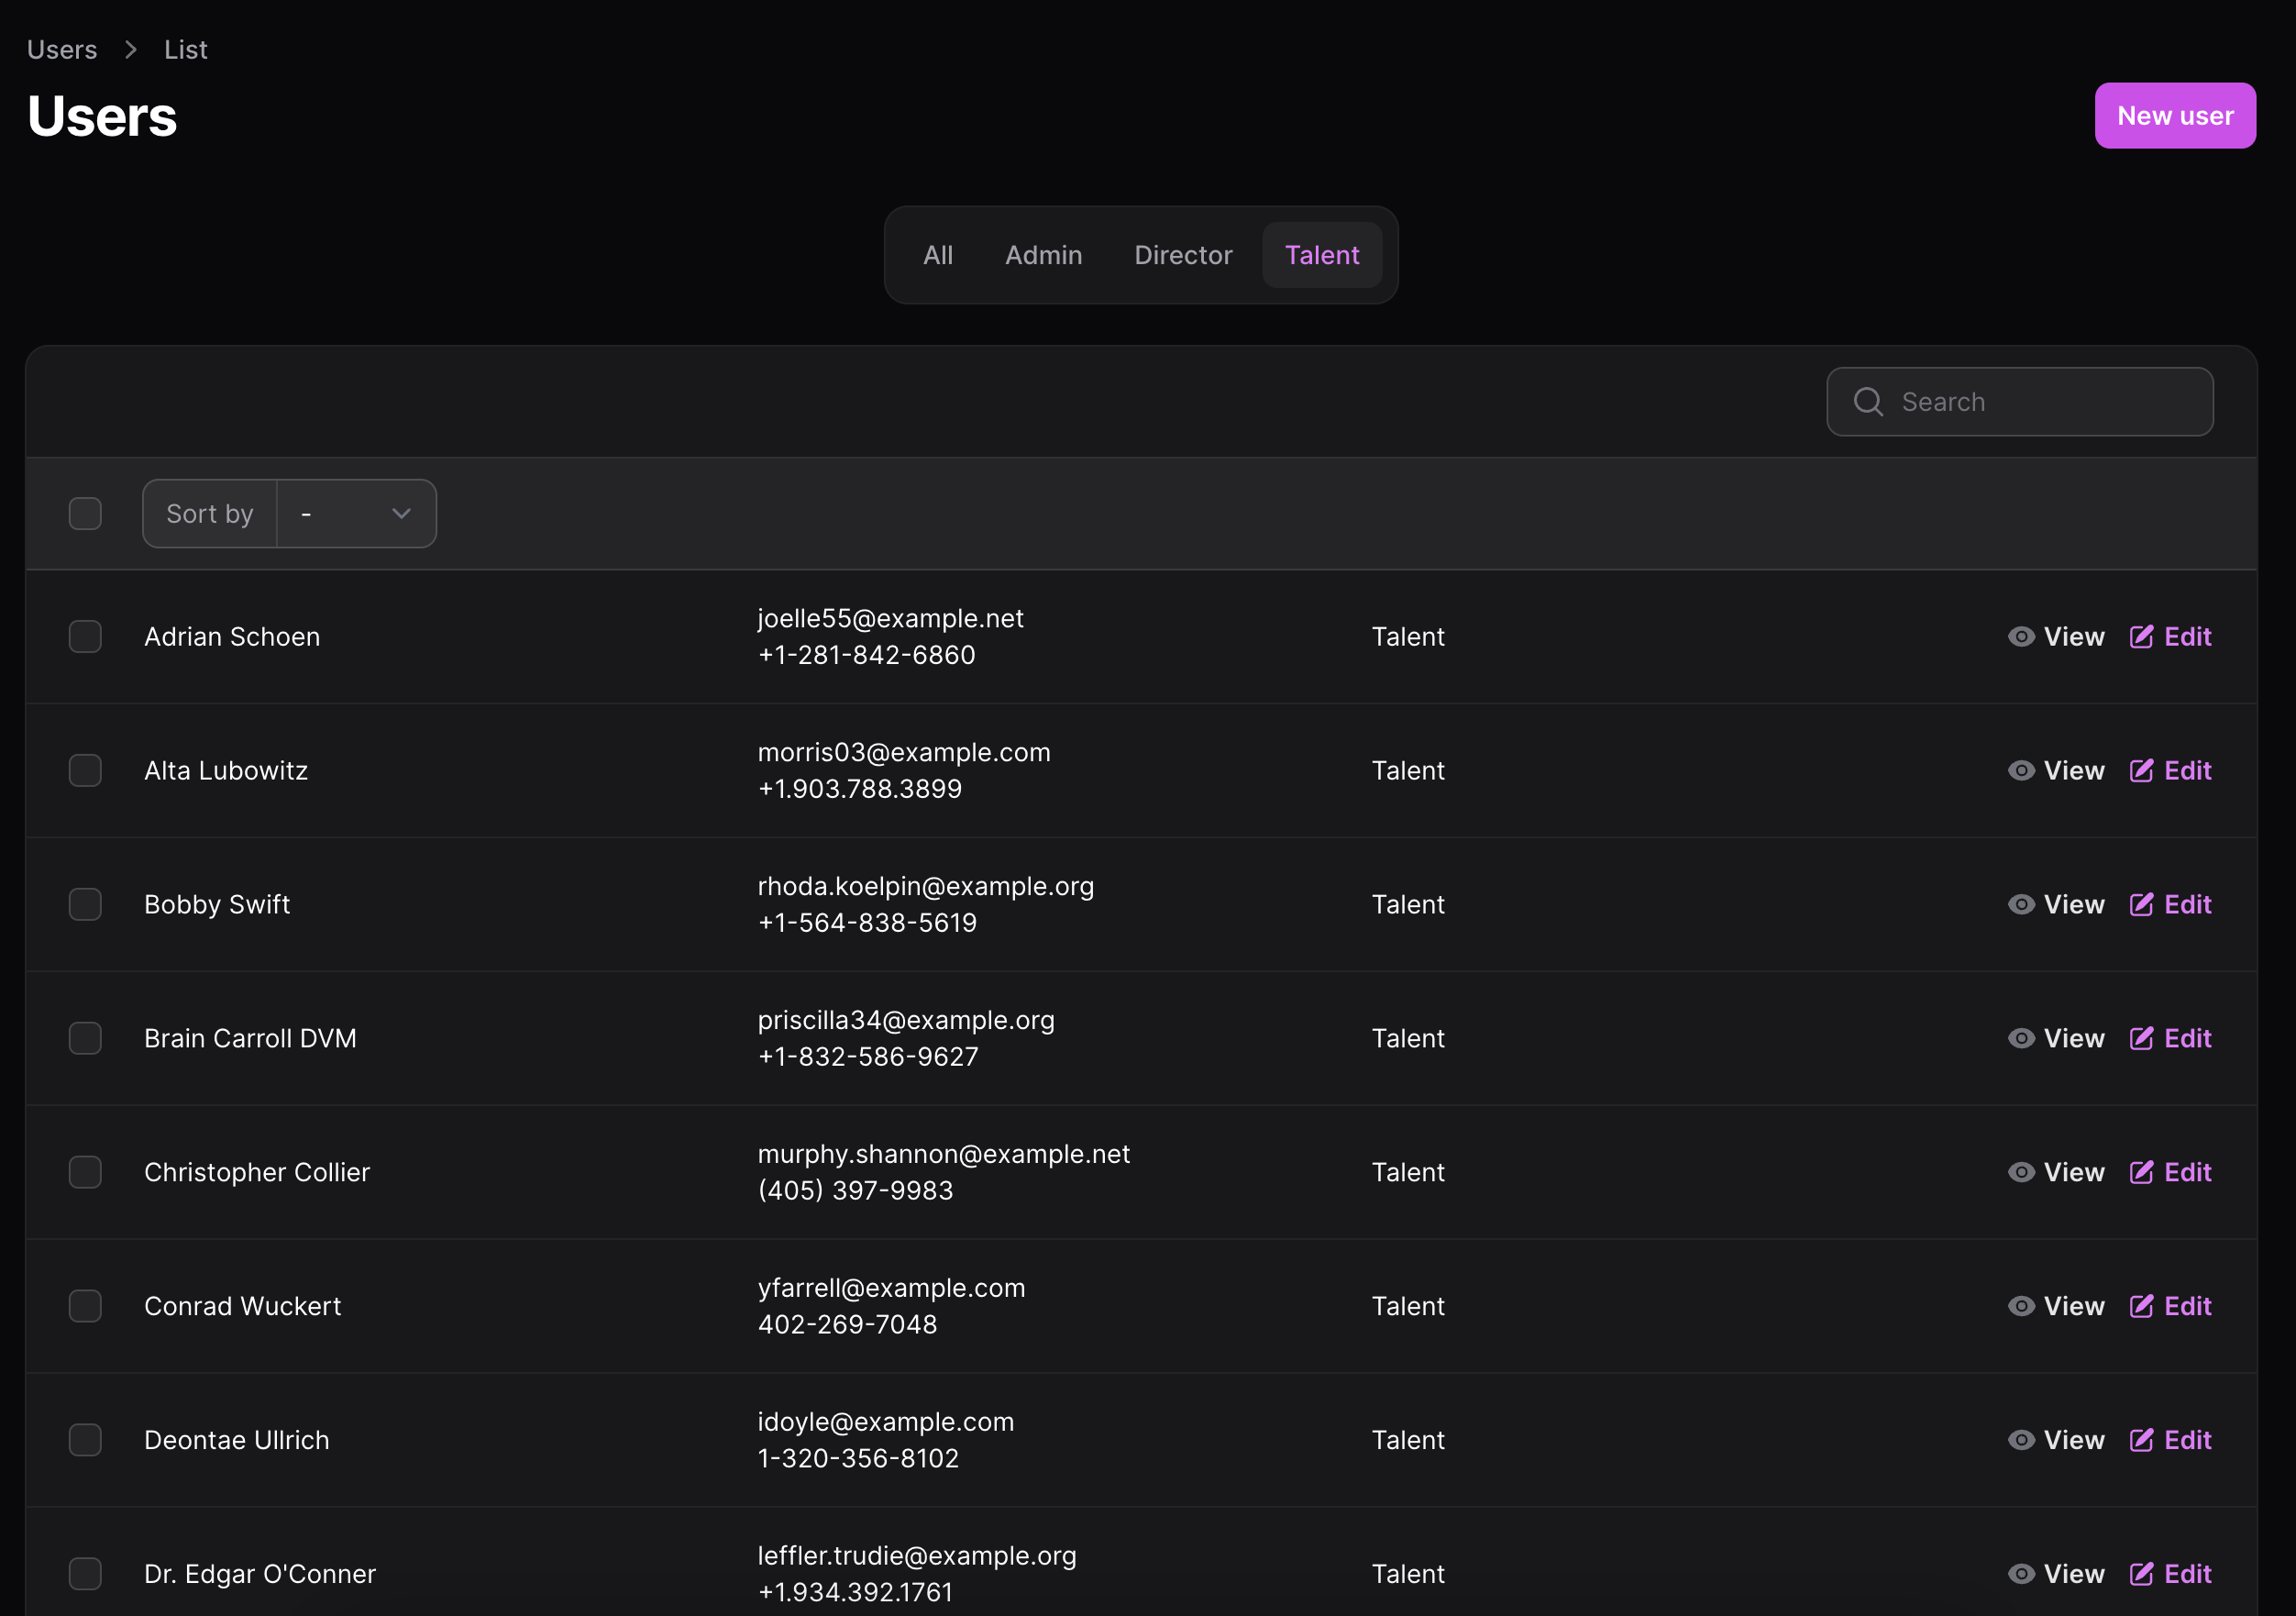Switch to the Admin filter tab

(1043, 255)
